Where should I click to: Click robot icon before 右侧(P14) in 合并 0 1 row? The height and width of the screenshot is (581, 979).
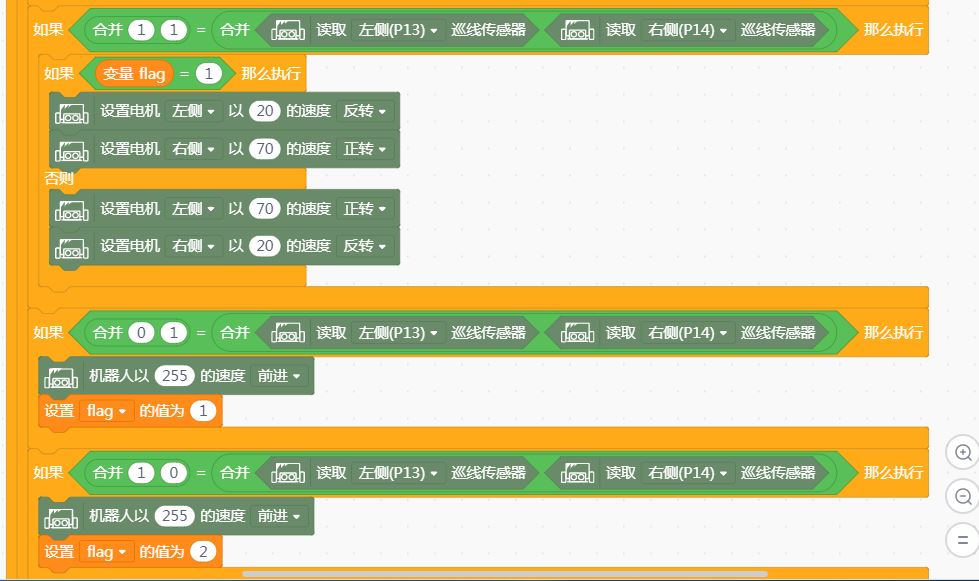[578, 332]
